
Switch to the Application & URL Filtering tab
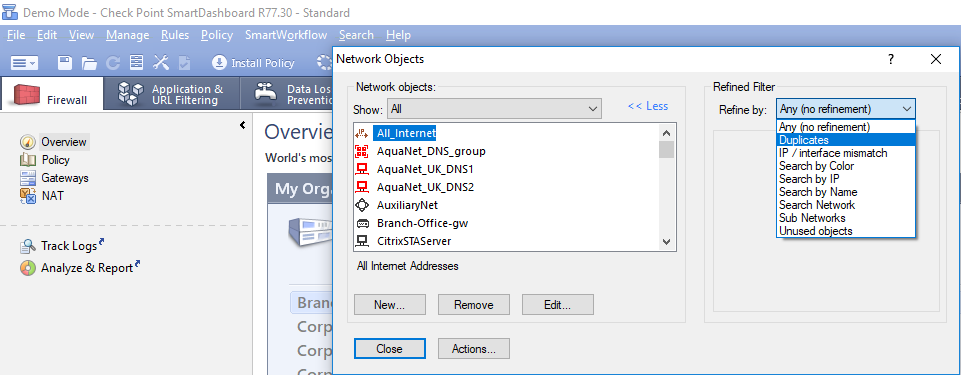coord(172,94)
